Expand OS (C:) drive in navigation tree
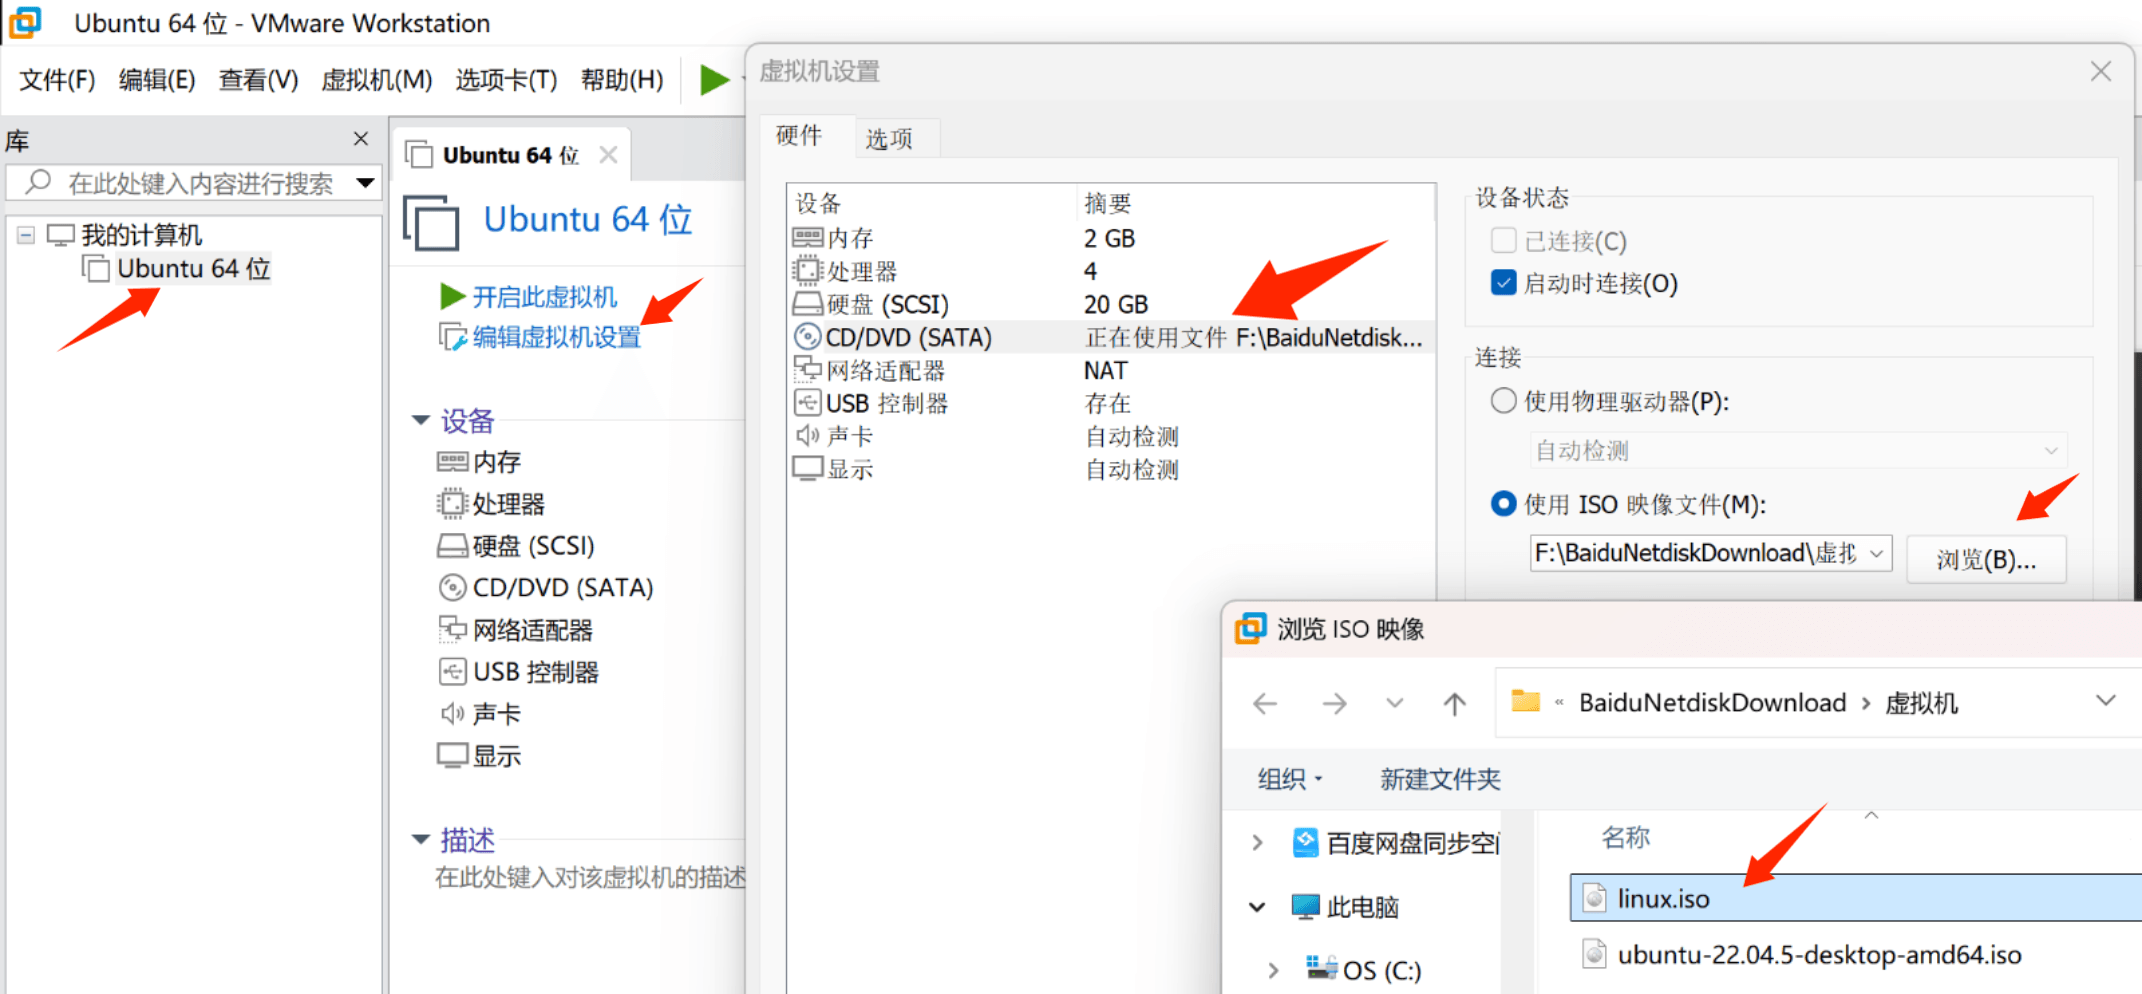Image resolution: width=2142 pixels, height=994 pixels. point(1273,970)
